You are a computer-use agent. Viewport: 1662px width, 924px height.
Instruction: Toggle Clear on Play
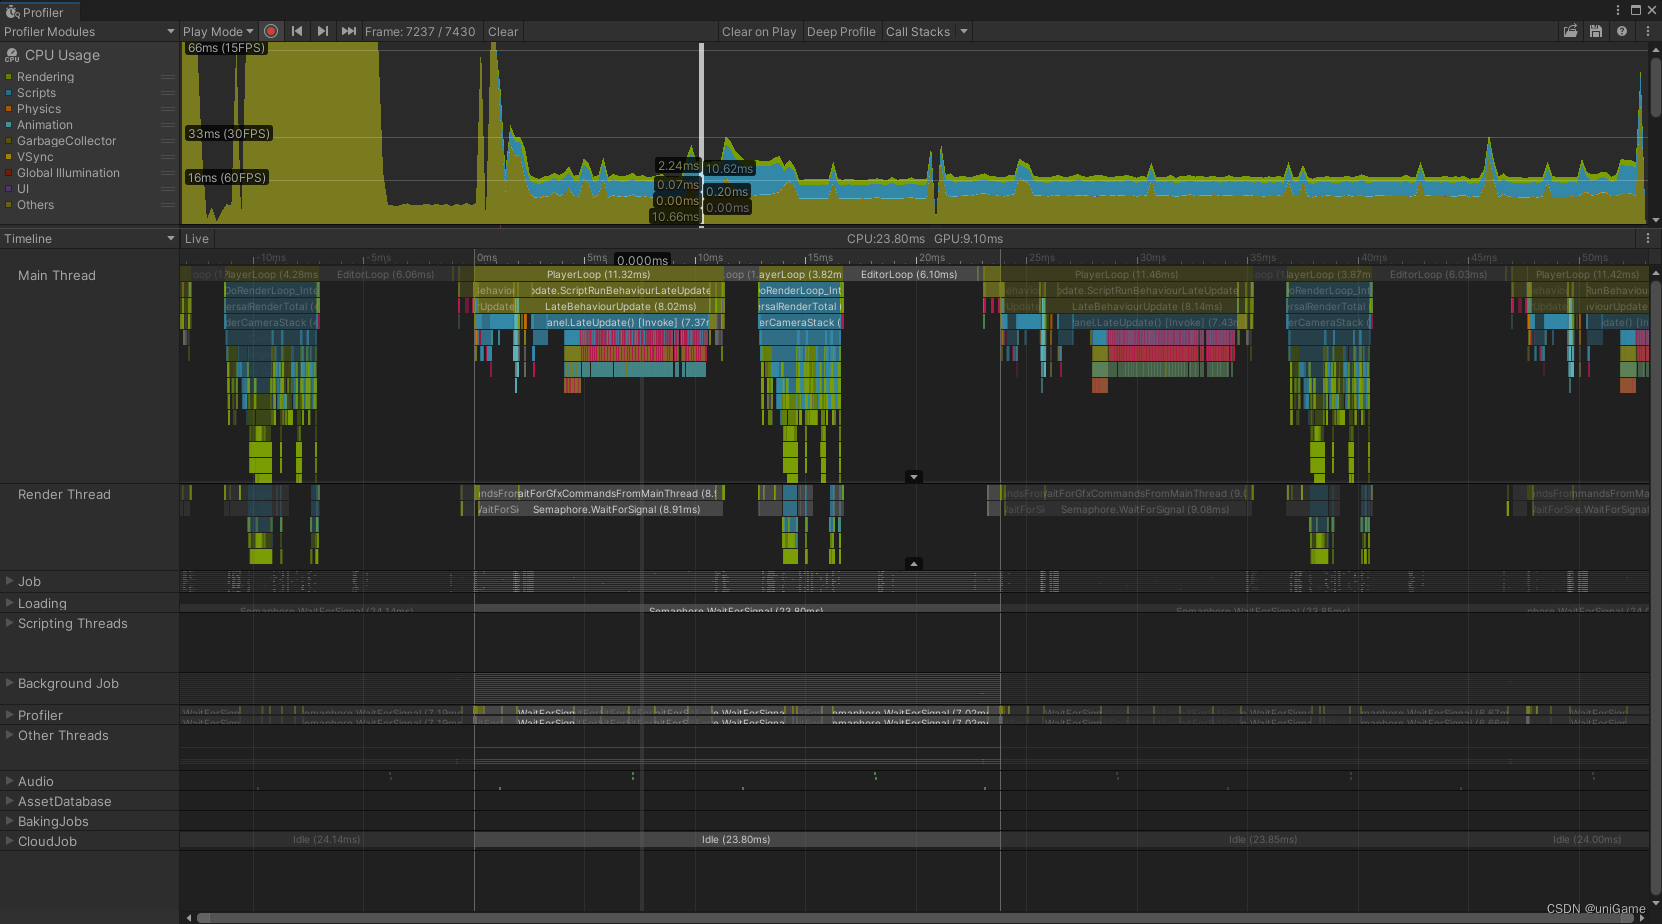coord(759,32)
